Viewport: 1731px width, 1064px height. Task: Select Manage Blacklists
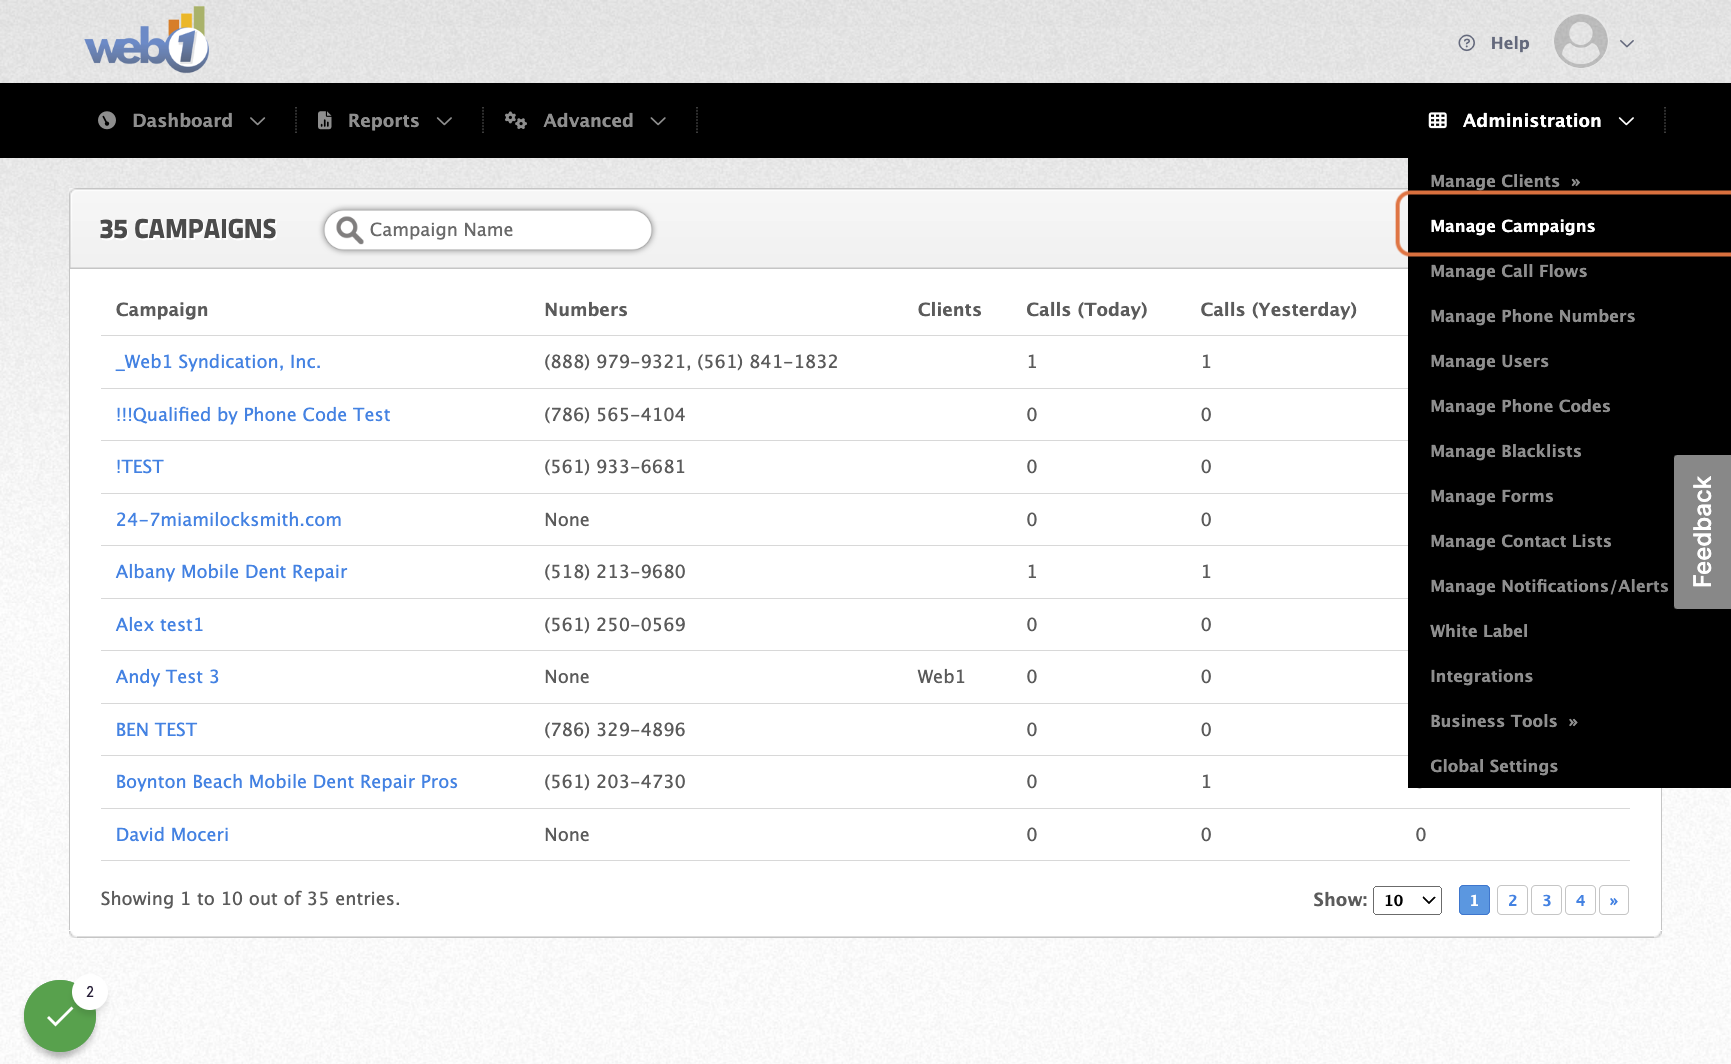1505,451
